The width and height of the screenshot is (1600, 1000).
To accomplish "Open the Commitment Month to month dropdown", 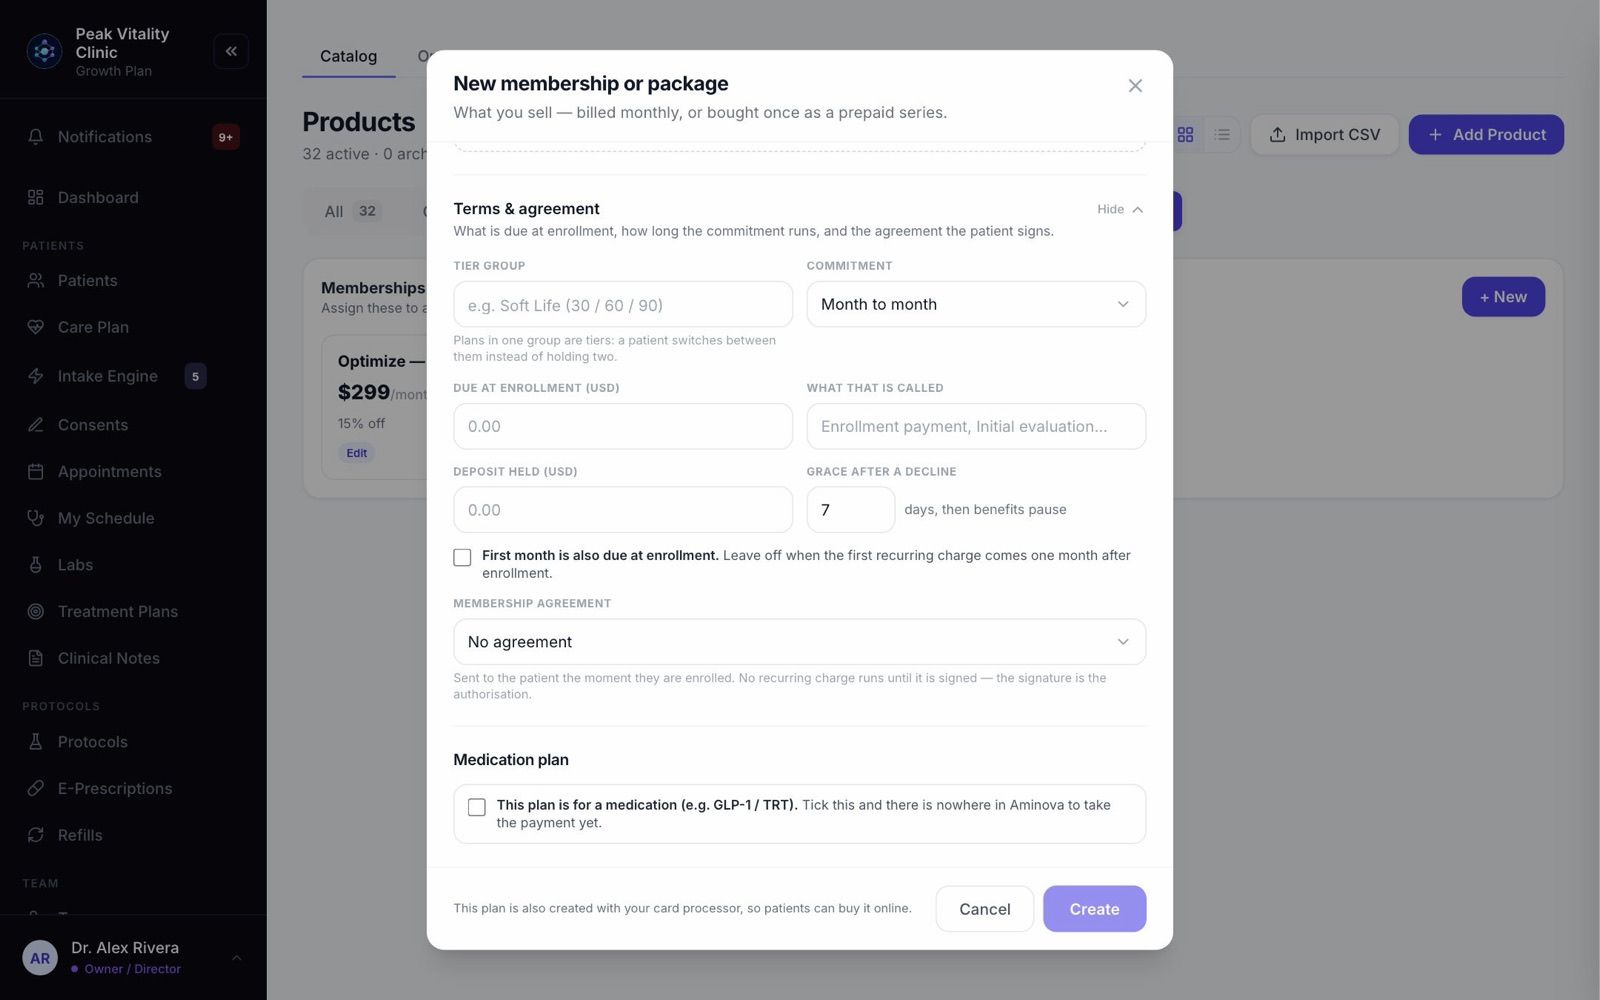I will coord(976,304).
